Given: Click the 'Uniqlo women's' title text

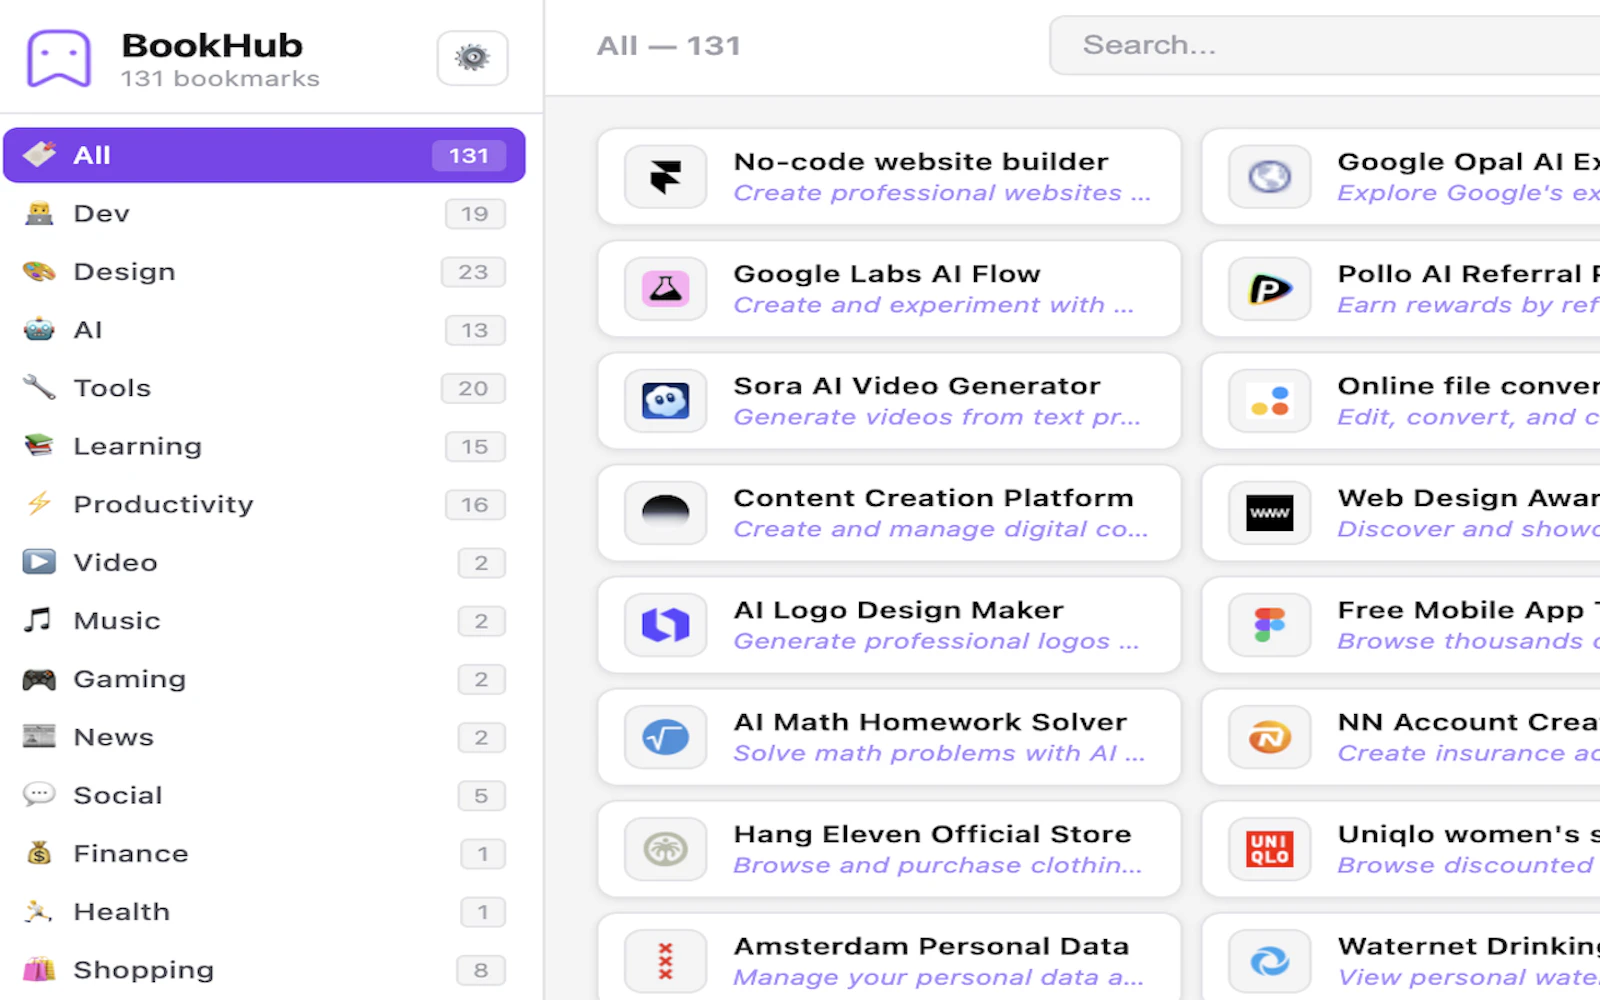Looking at the screenshot, I should tap(1469, 834).
